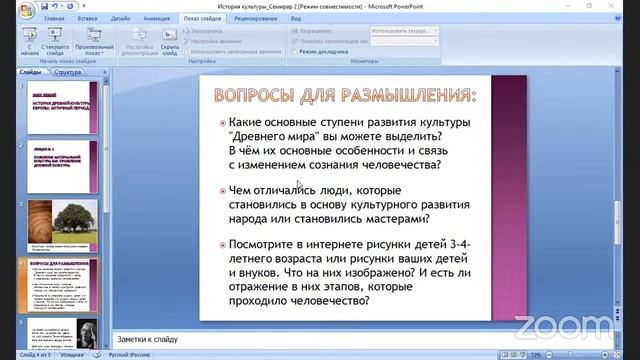
Task: Open the Рецензирование ribbon tab
Action: (256, 18)
